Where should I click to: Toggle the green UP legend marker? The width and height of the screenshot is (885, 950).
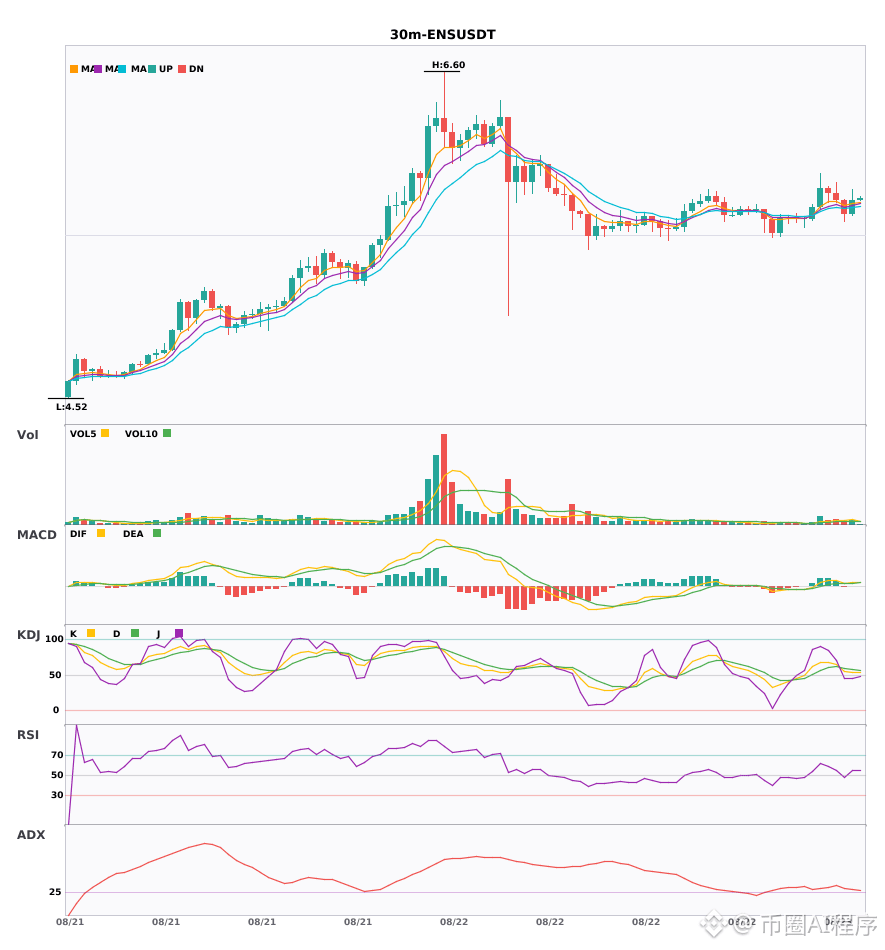(x=153, y=69)
